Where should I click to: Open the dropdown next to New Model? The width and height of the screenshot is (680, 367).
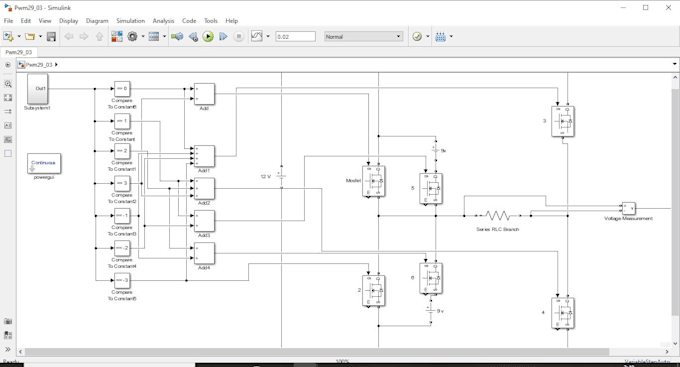[19, 36]
